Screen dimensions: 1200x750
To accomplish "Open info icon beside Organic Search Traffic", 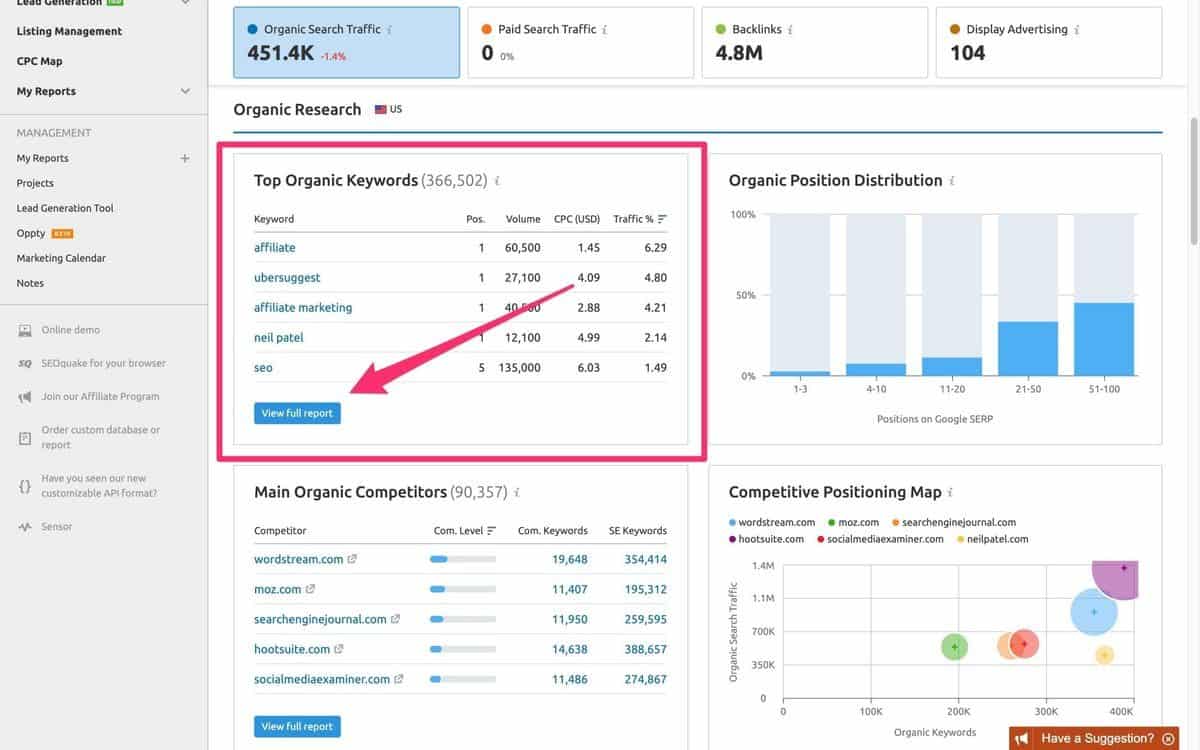I will [390, 30].
